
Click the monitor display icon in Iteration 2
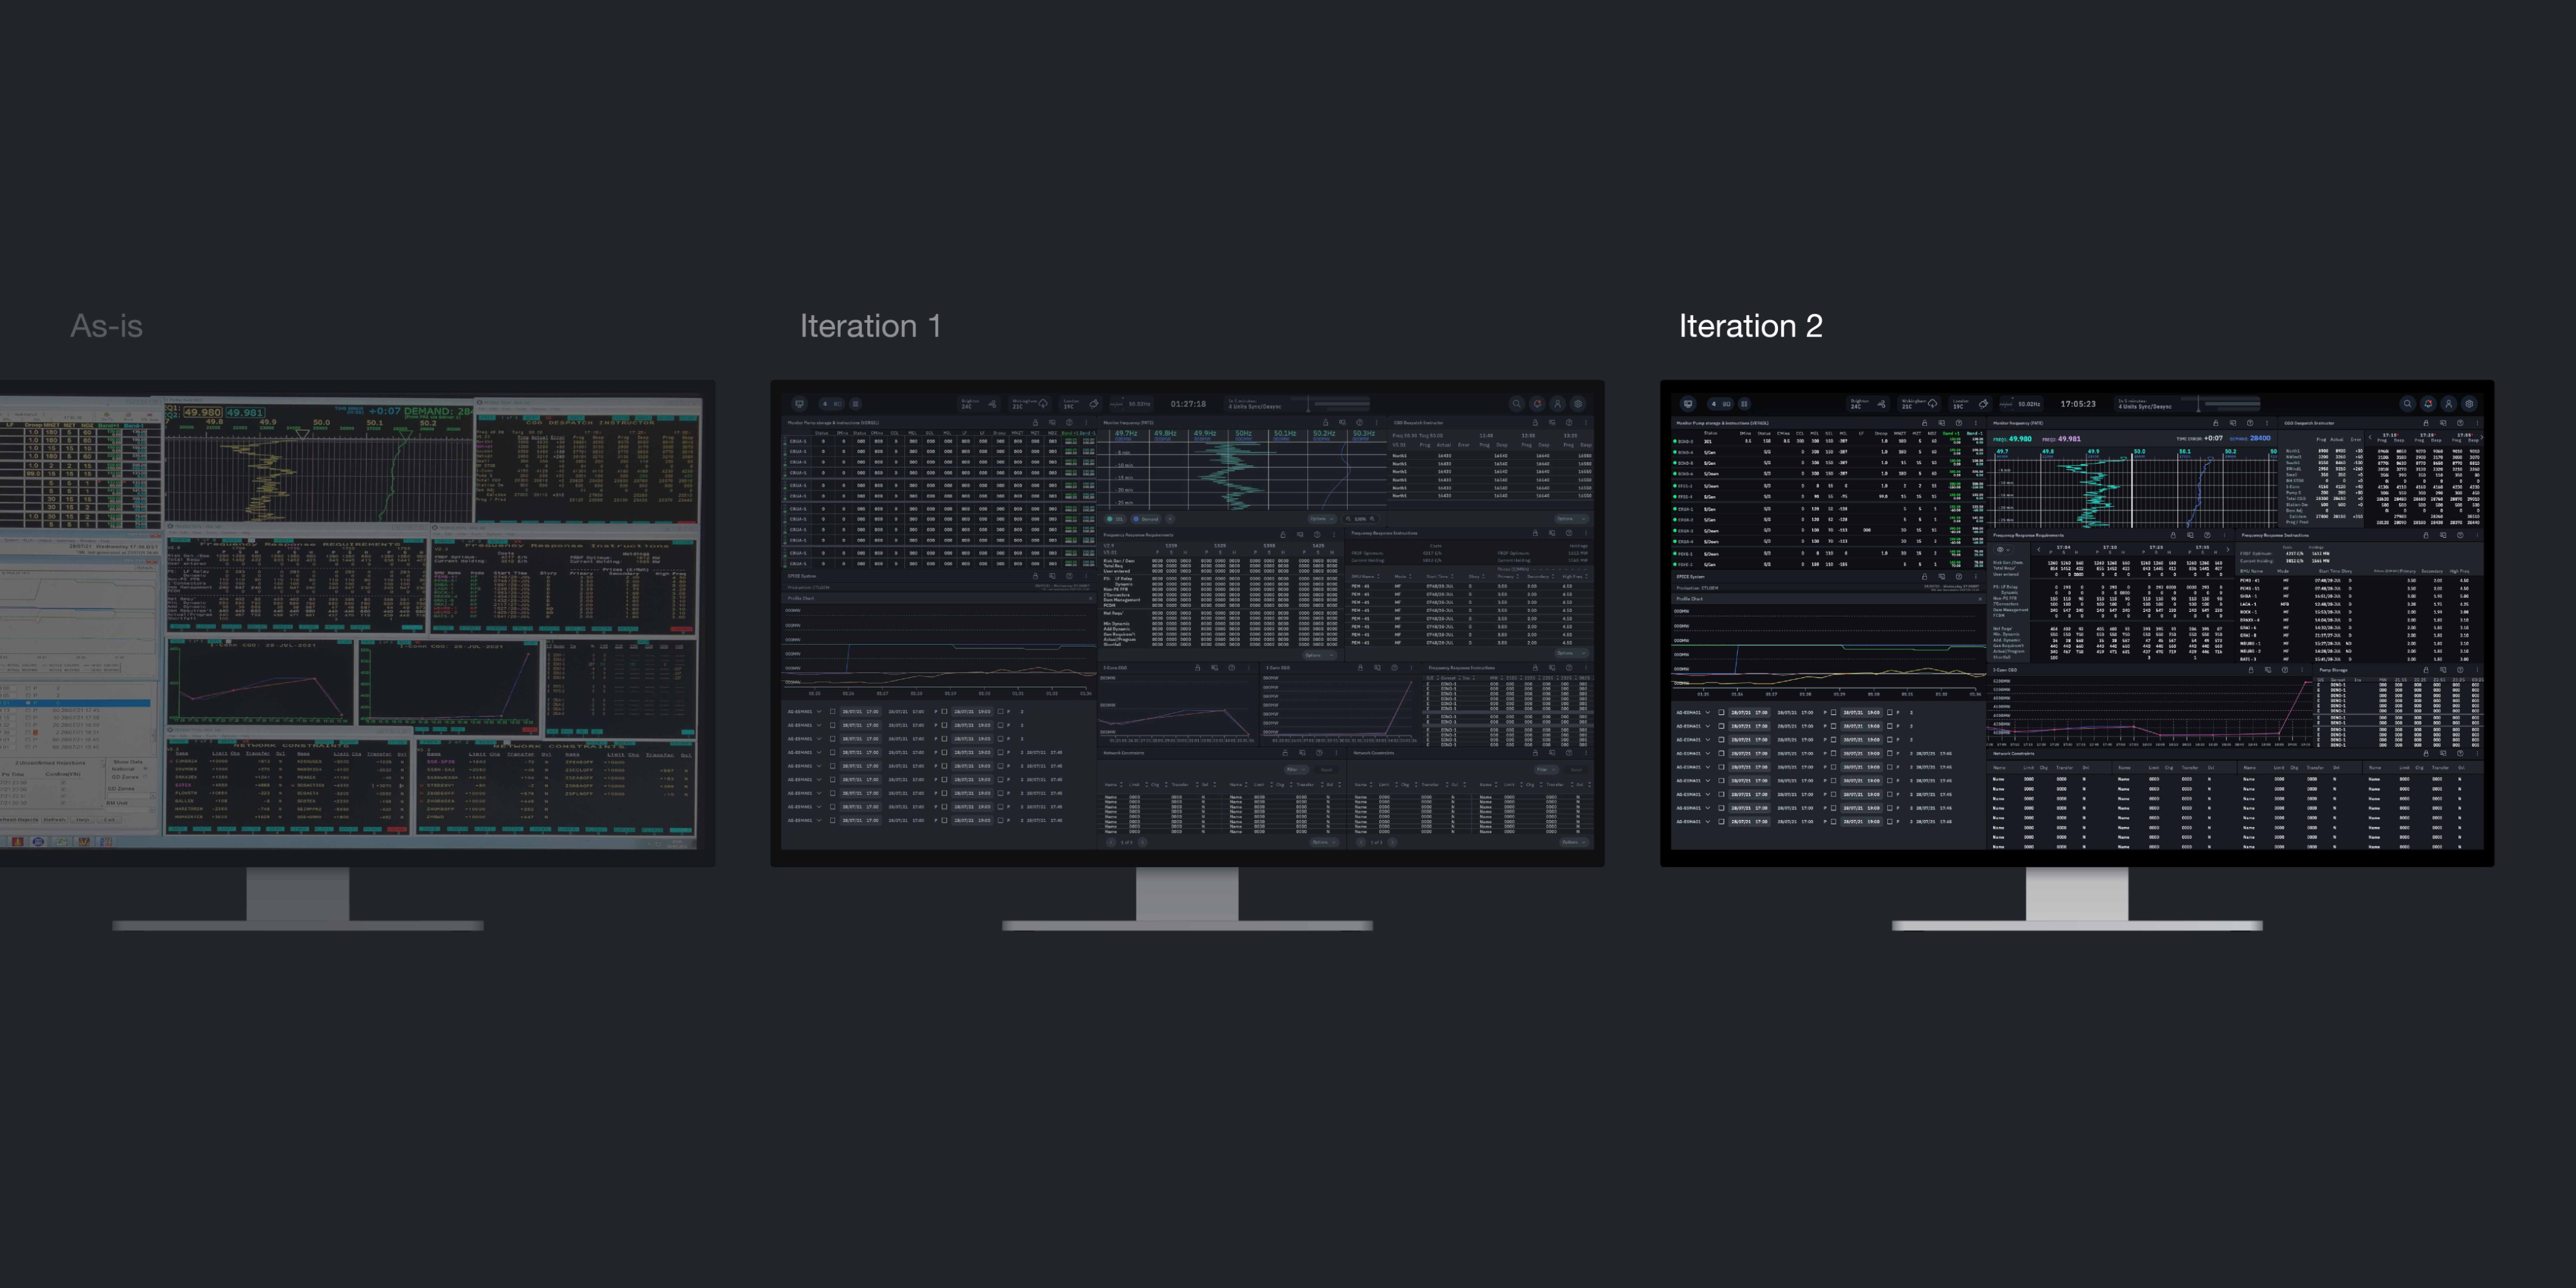coord(1688,404)
